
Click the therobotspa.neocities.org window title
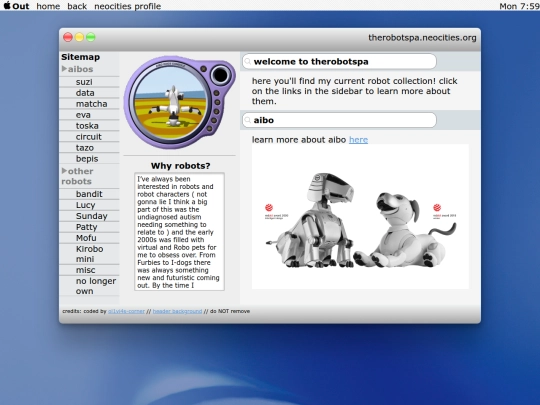(422, 38)
